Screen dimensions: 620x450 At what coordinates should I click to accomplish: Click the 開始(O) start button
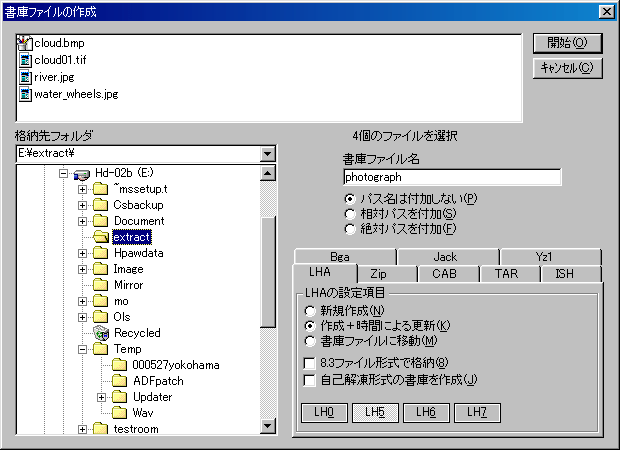click(x=567, y=43)
